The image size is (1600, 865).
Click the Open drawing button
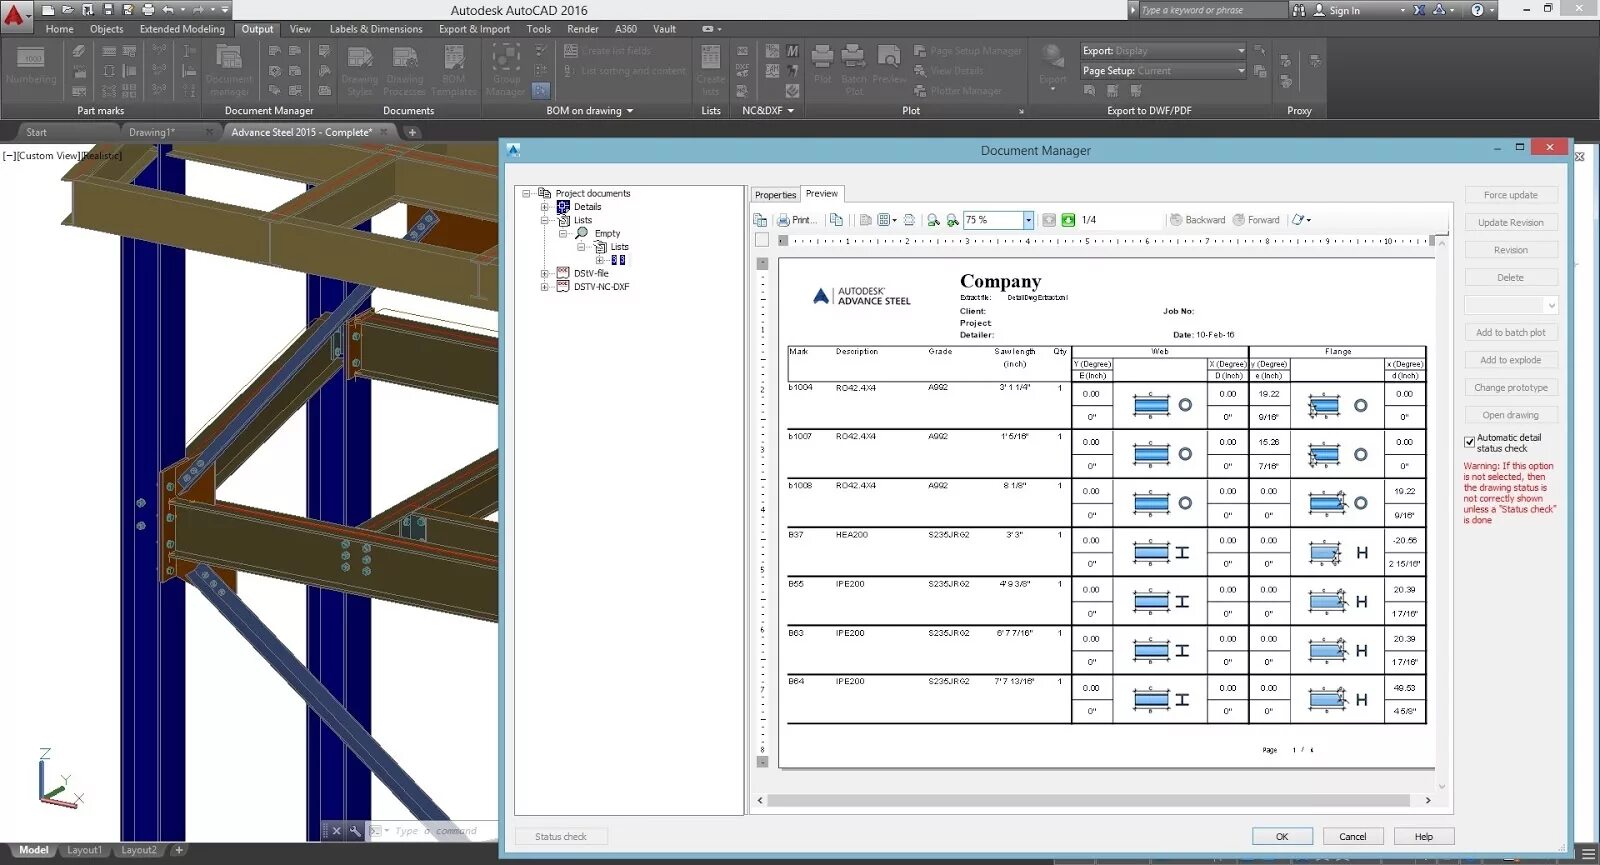(x=1511, y=415)
